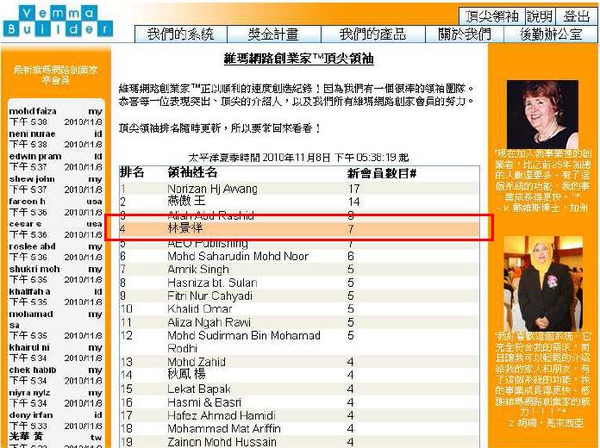Screen dimensions: 600x448
Task: Click the 頂尖領袖 top link
Action: tap(492, 16)
